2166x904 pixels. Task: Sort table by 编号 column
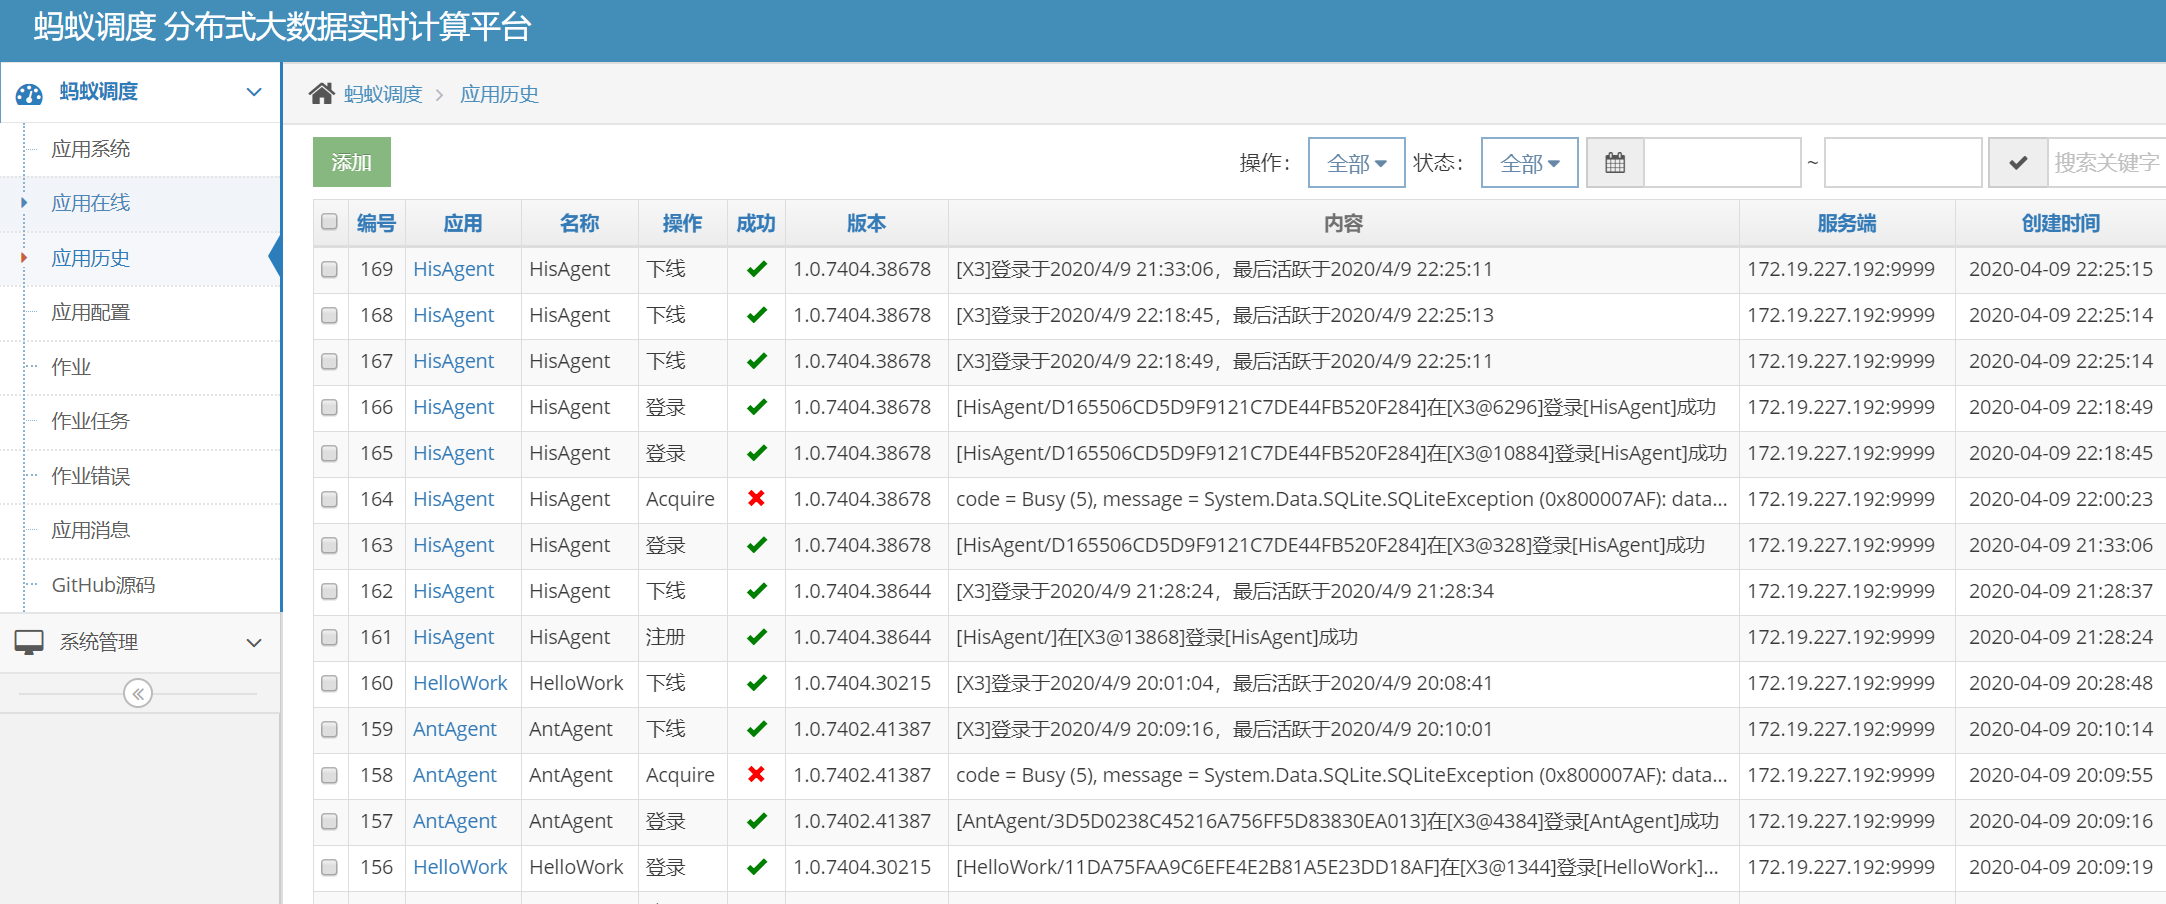click(376, 223)
